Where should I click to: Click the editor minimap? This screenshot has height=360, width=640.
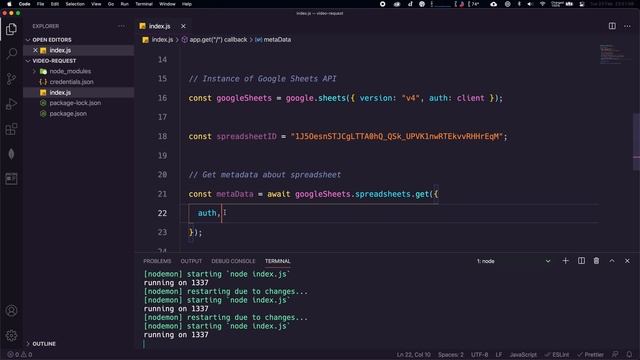pos(612,54)
